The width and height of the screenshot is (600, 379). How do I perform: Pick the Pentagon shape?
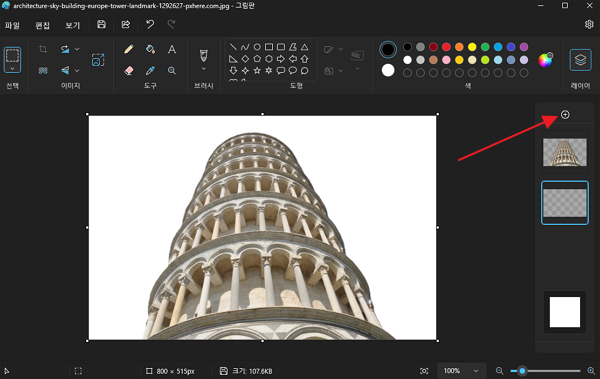257,59
